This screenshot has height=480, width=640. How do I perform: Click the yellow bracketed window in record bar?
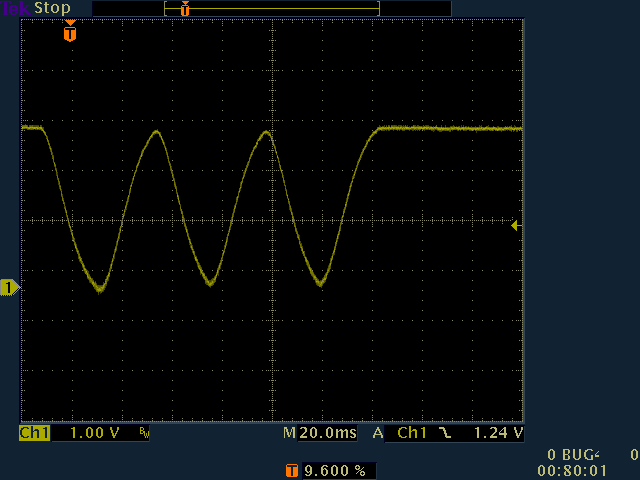click(x=272, y=8)
